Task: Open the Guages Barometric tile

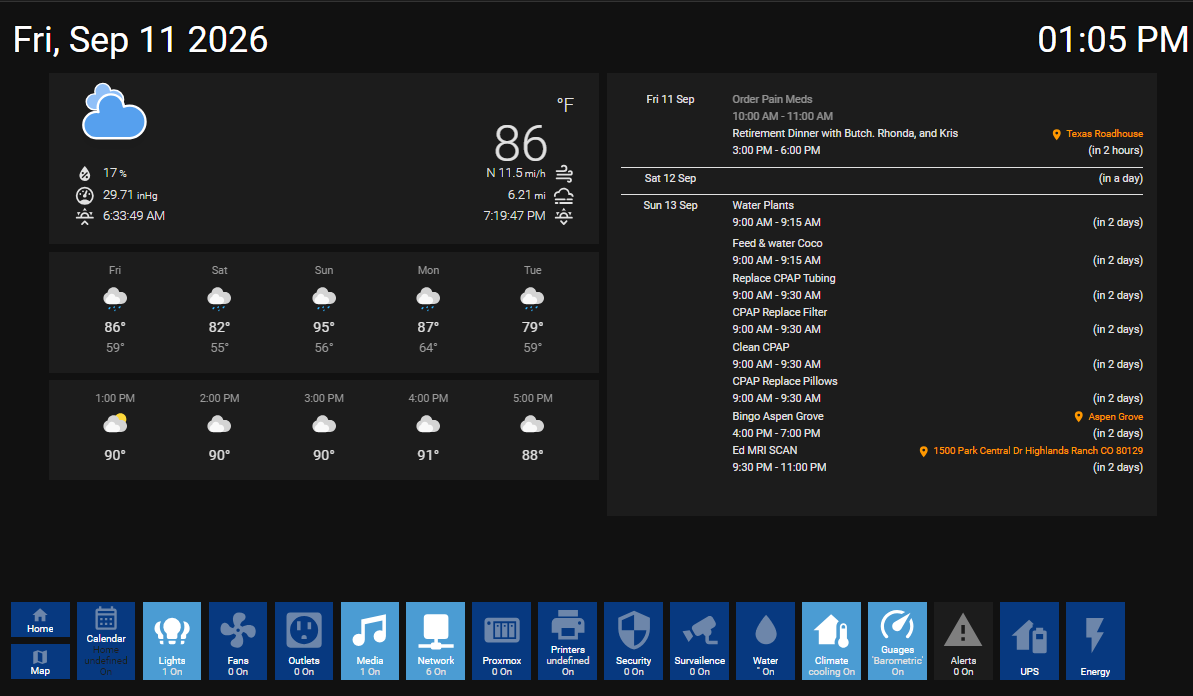Action: tap(897, 640)
